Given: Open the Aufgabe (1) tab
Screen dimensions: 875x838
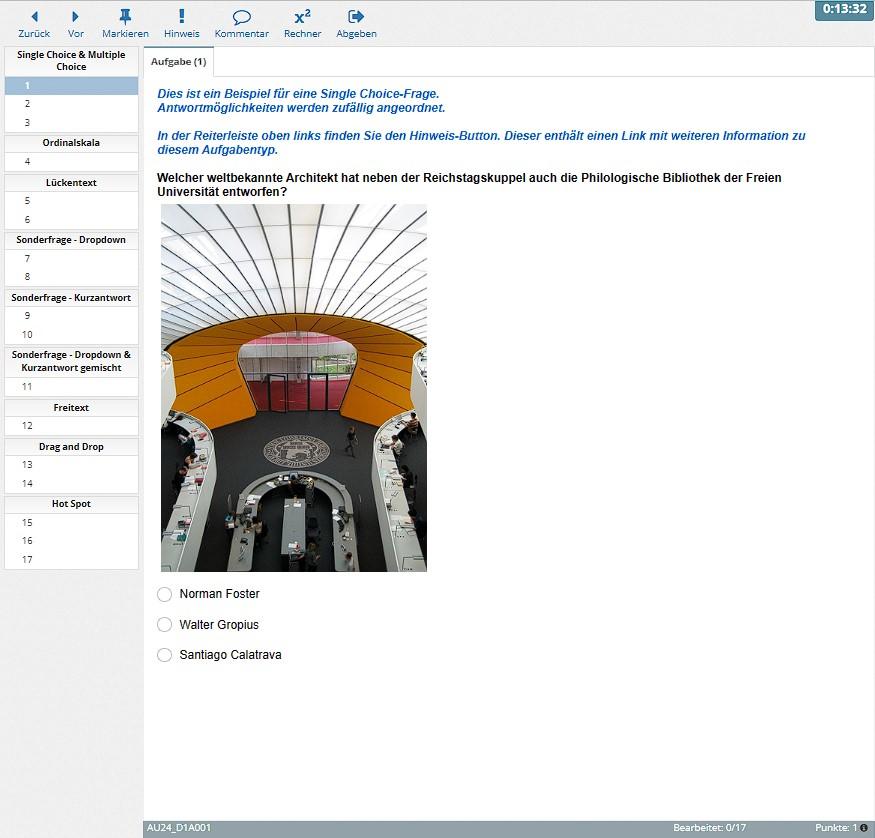Looking at the screenshot, I should pos(178,62).
